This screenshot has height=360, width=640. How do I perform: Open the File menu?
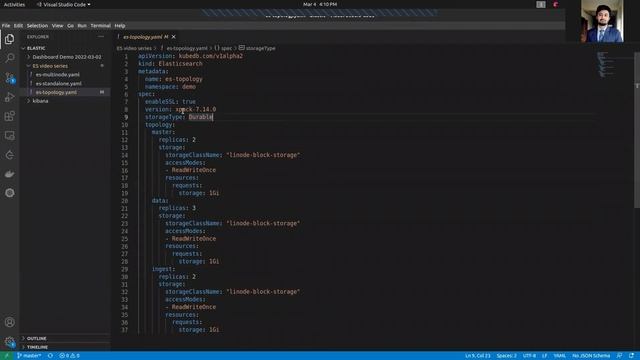point(6,25)
